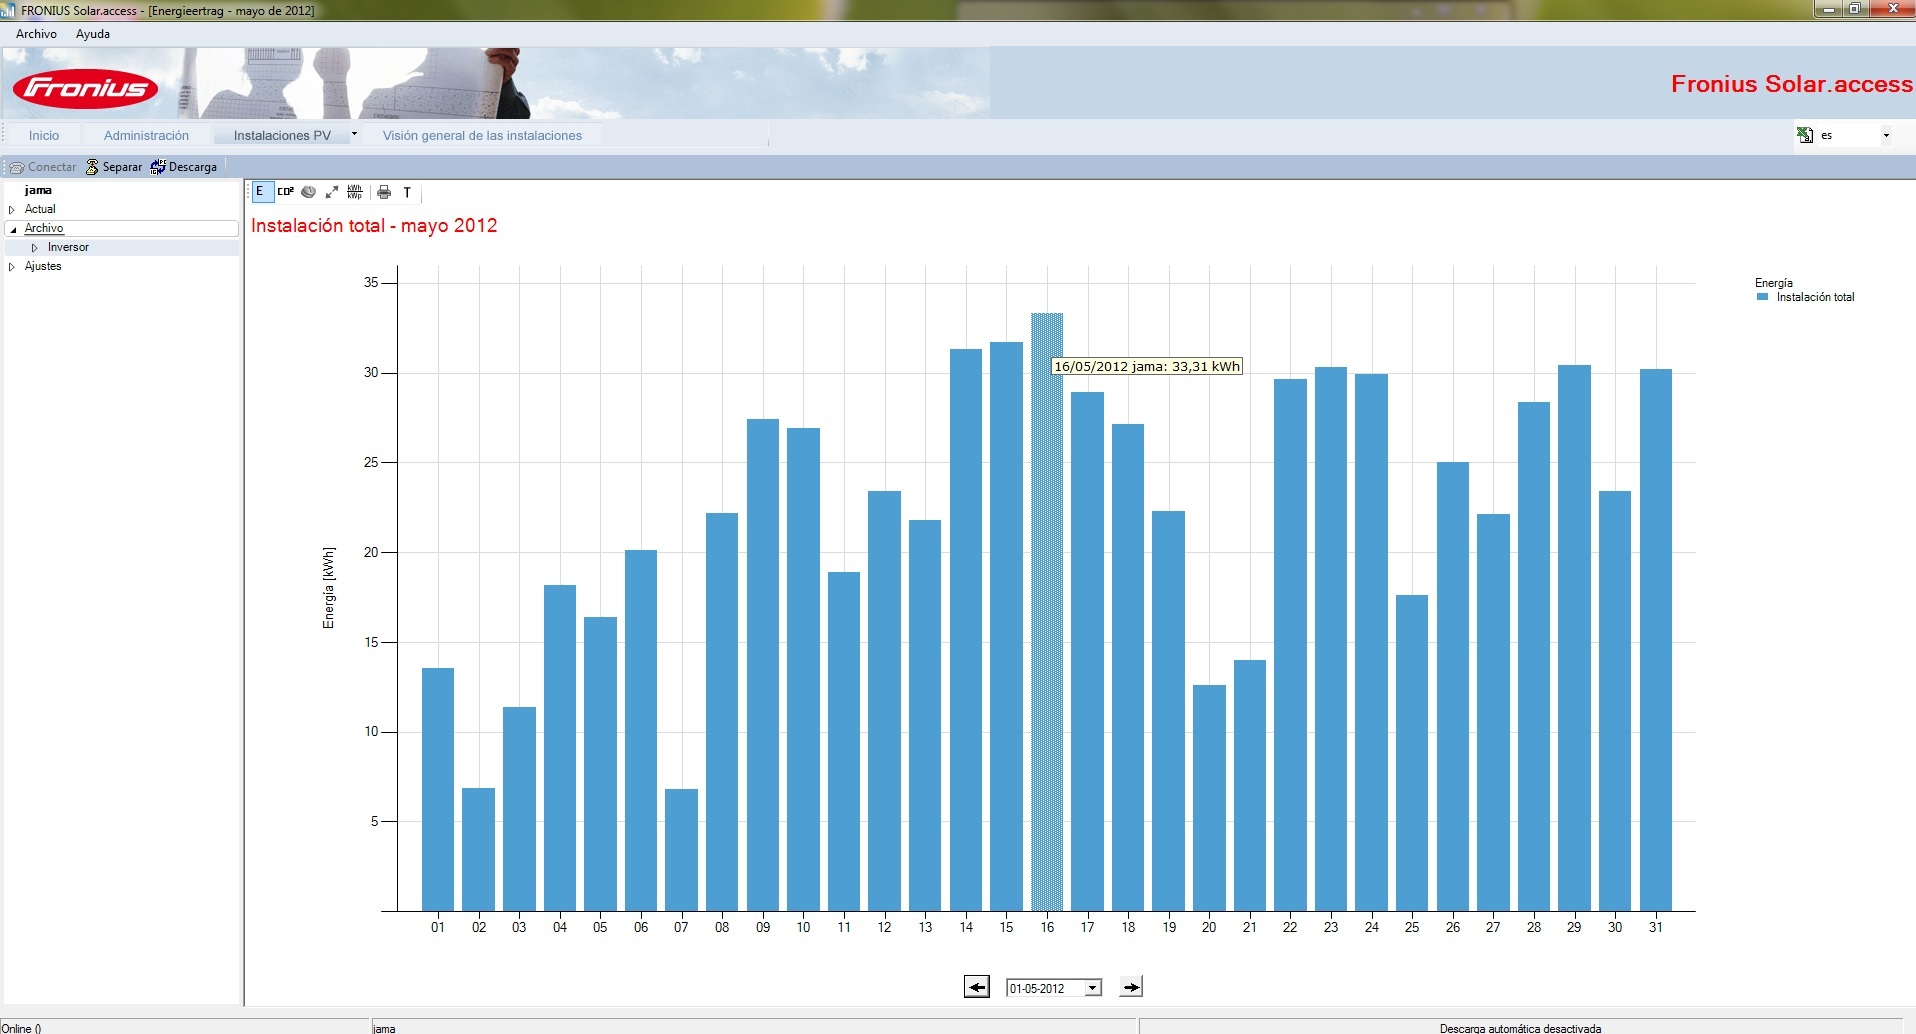Viewport: 1916px width, 1034px height.
Task: Toggle kWh/kWp normalized yield view
Action: click(355, 192)
